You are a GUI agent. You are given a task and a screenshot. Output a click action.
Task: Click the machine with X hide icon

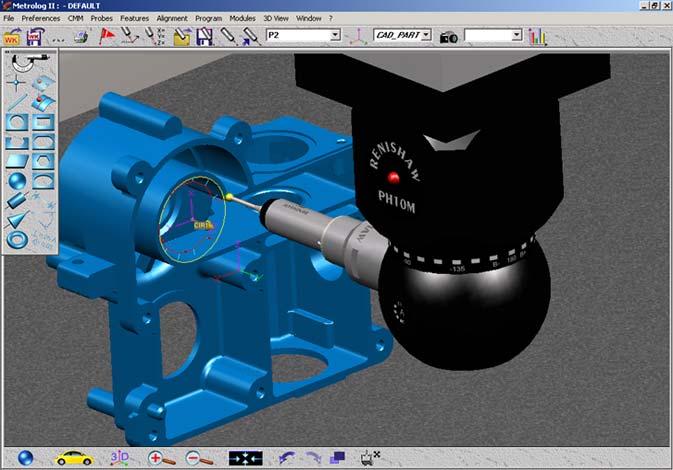[370, 458]
